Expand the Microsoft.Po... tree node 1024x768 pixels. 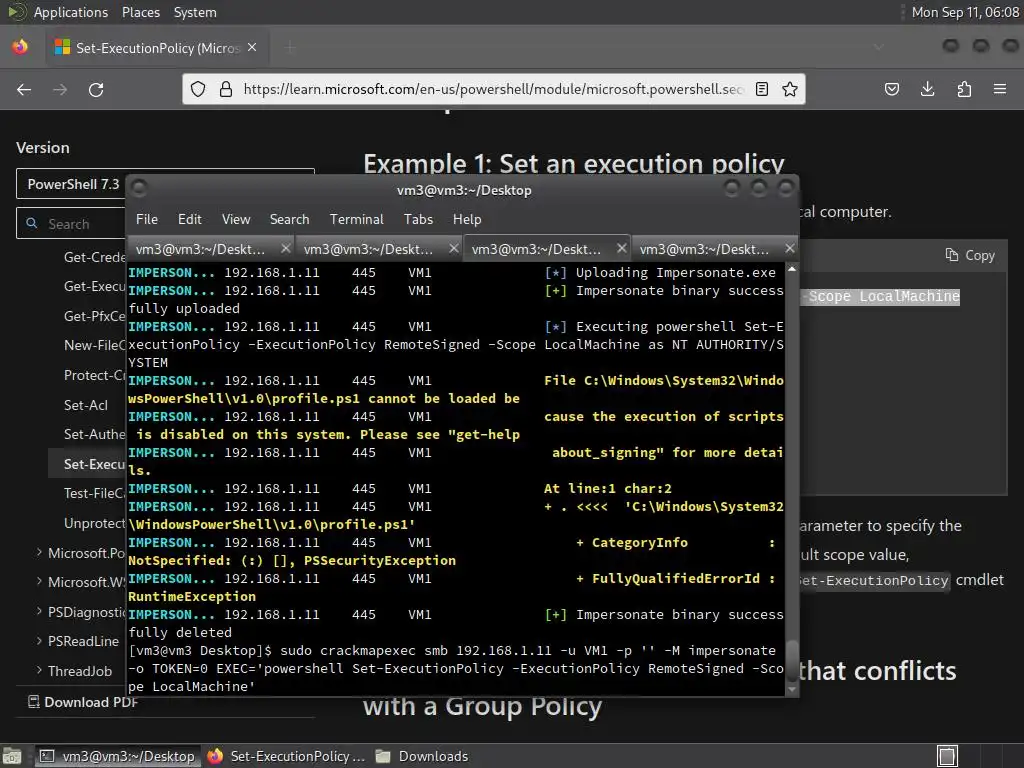[x=39, y=552]
